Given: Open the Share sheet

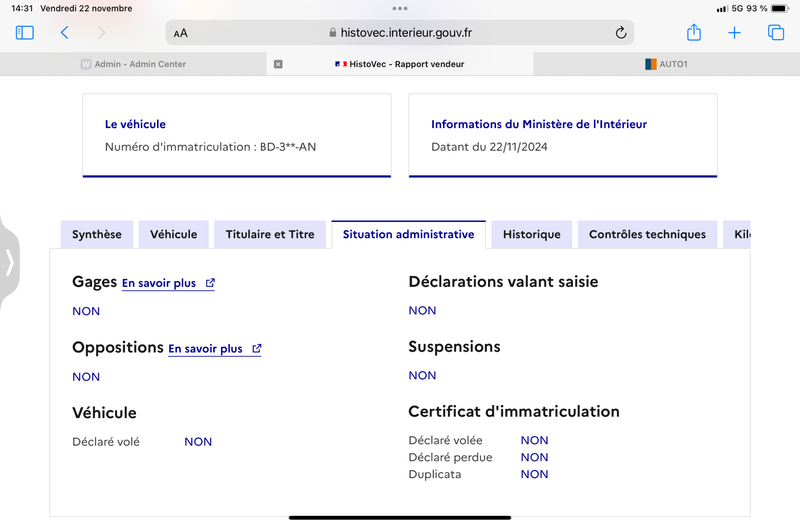Looking at the screenshot, I should (693, 32).
